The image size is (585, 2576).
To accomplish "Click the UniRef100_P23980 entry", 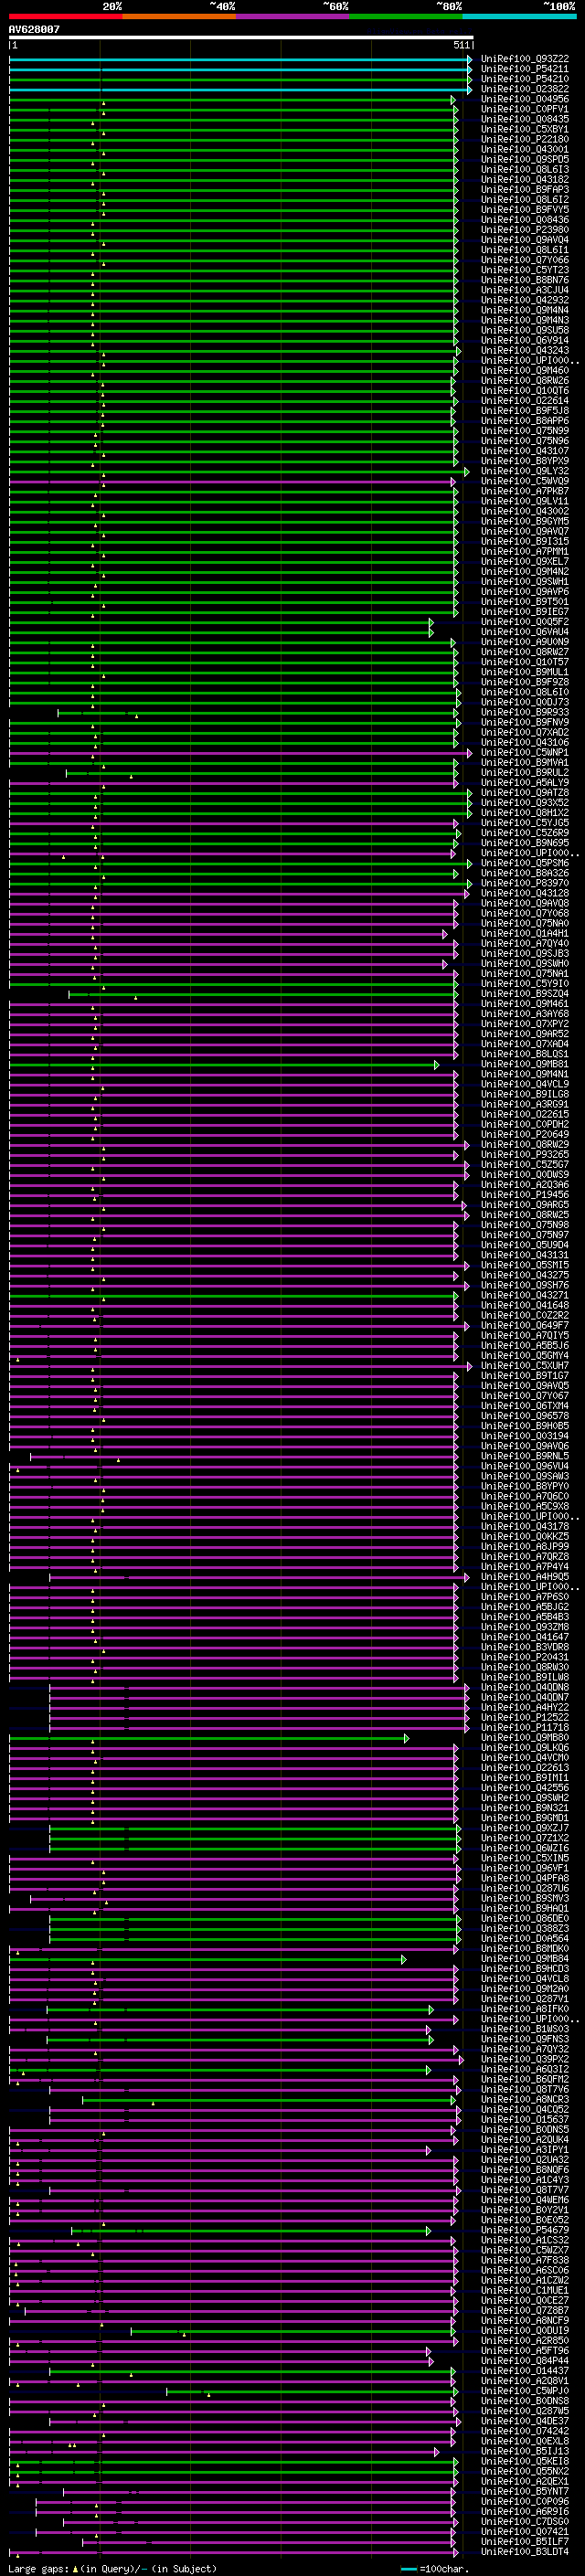I will [525, 230].
